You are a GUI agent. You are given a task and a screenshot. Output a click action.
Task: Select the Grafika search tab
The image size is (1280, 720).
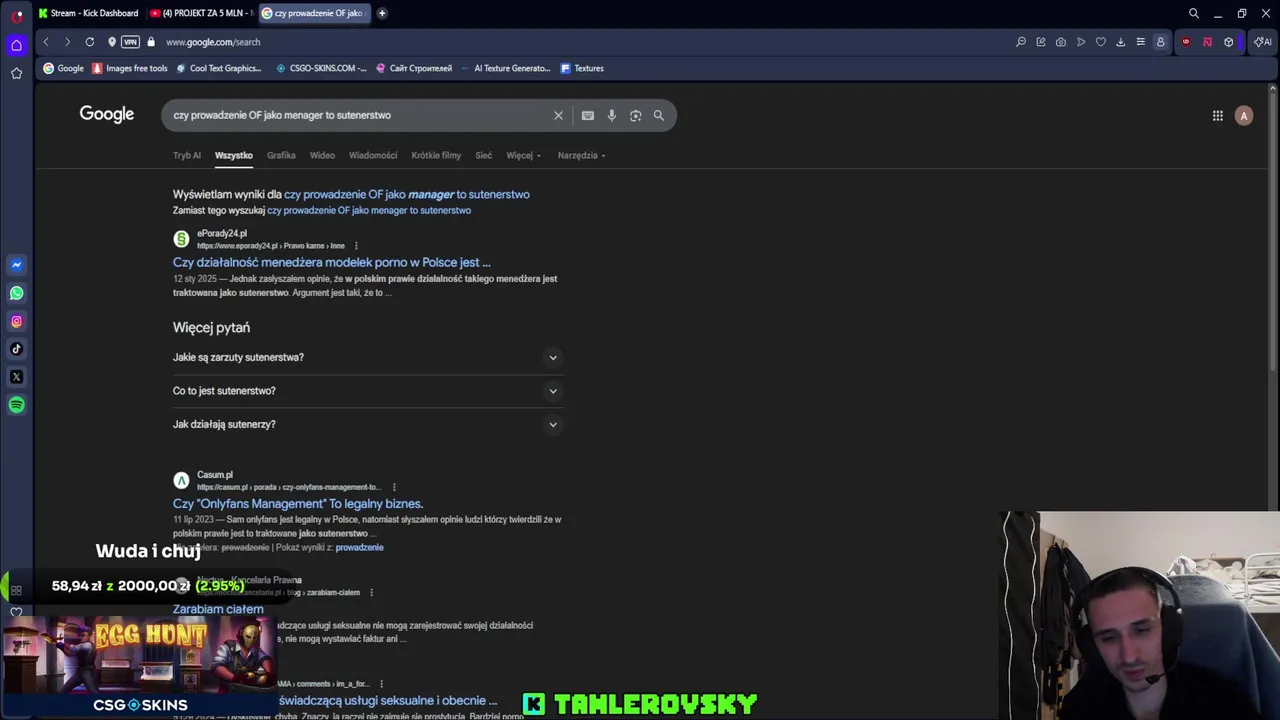[x=281, y=155]
